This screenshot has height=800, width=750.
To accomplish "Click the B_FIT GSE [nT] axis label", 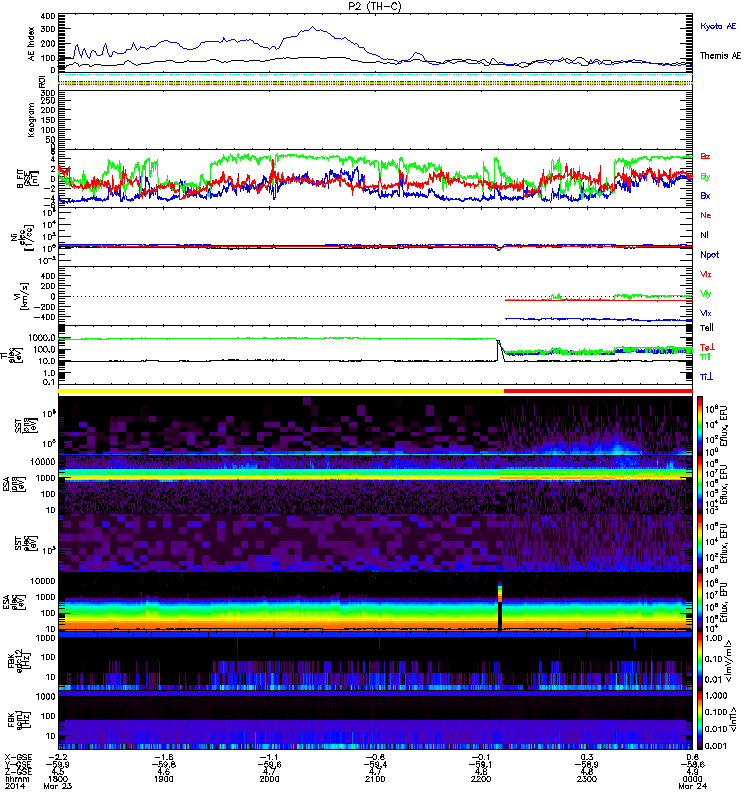I will click(28, 179).
